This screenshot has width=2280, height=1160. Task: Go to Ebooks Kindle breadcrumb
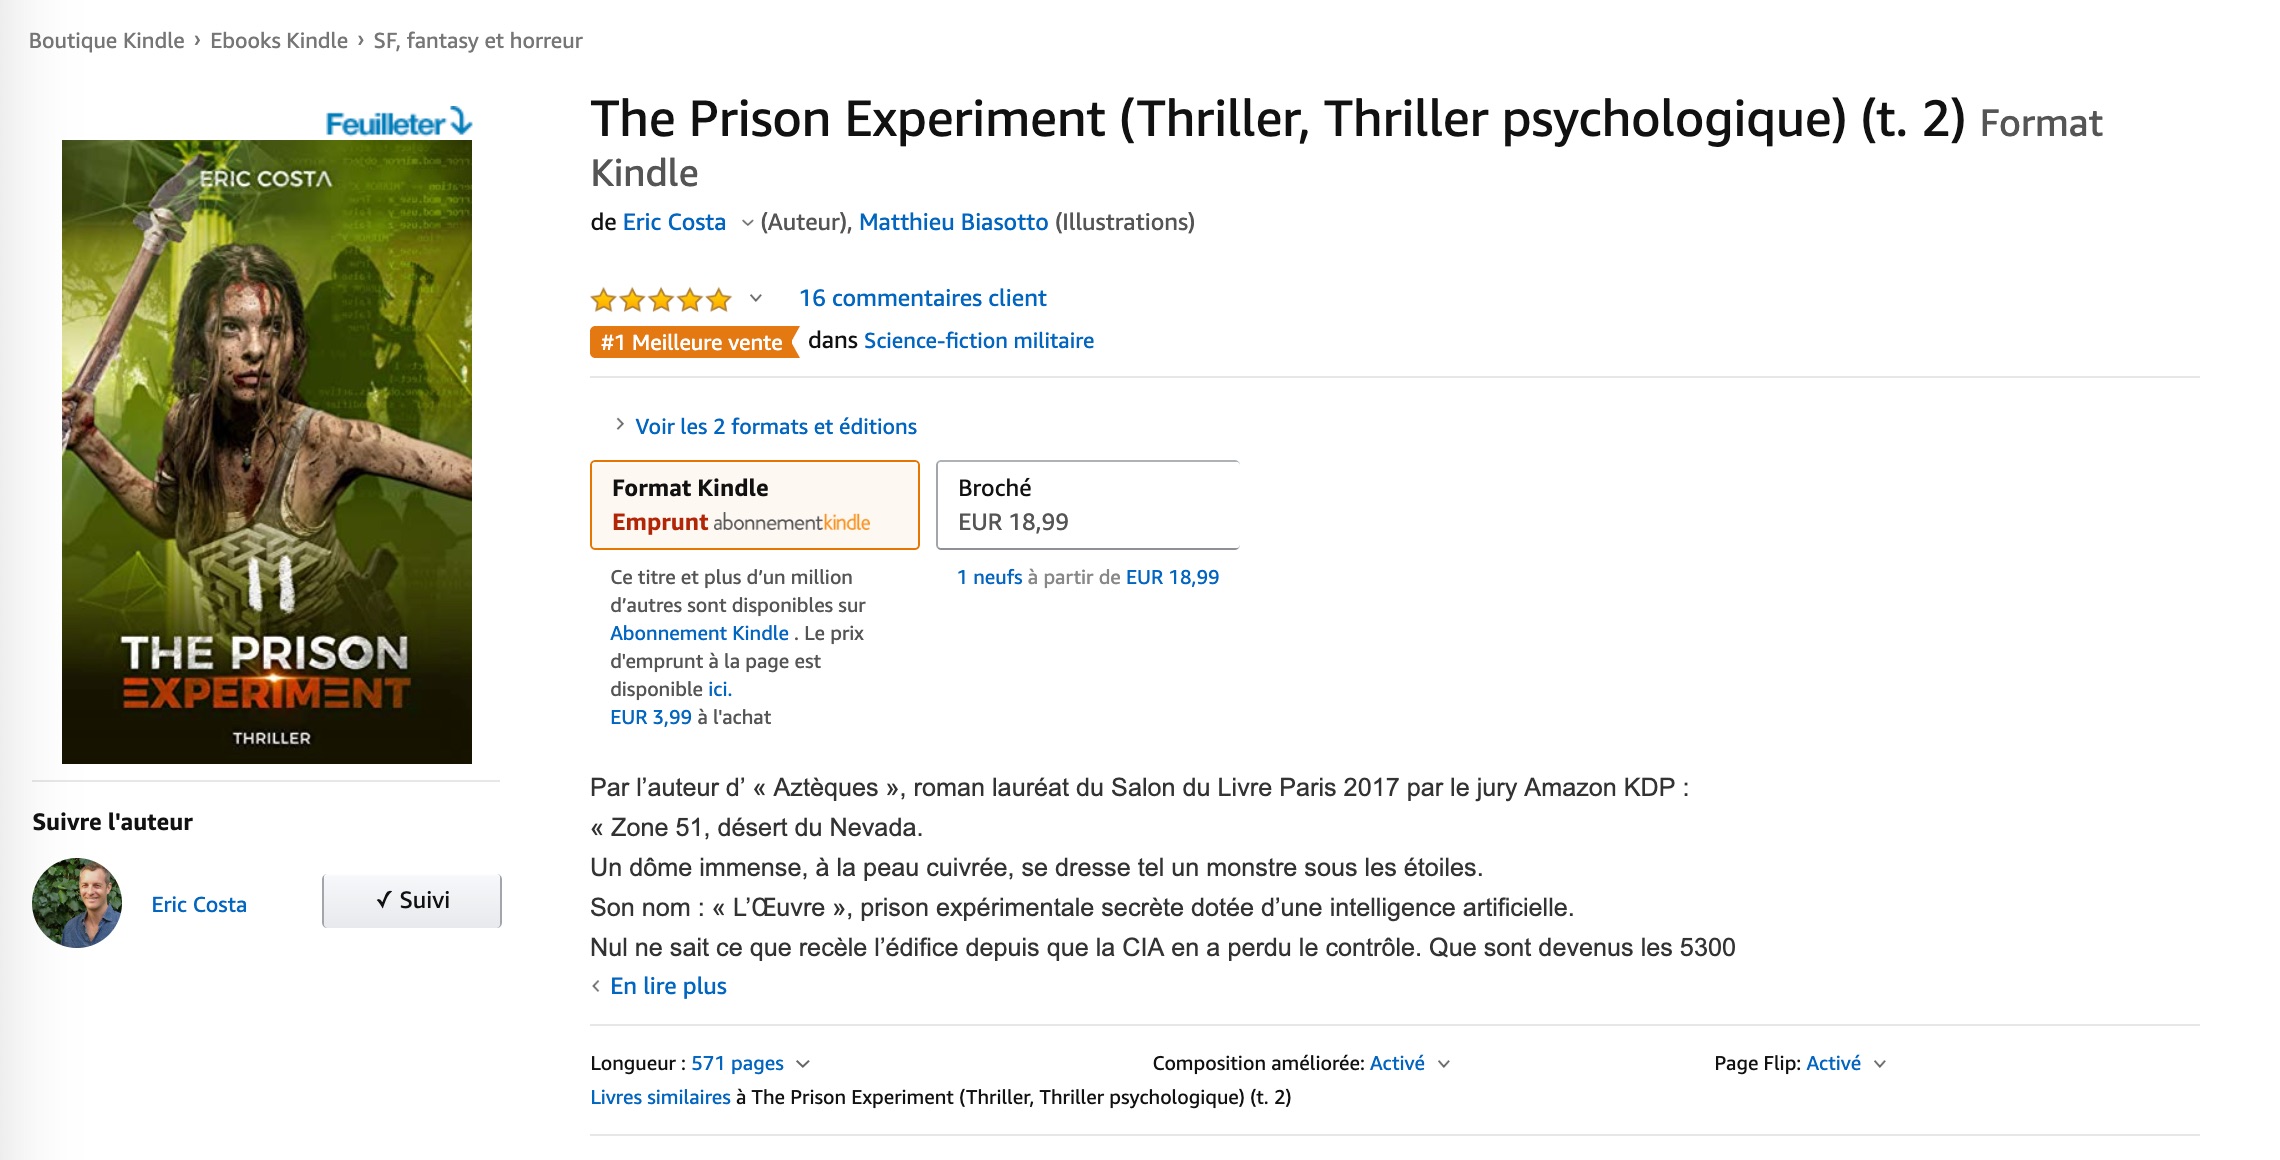coord(279,41)
